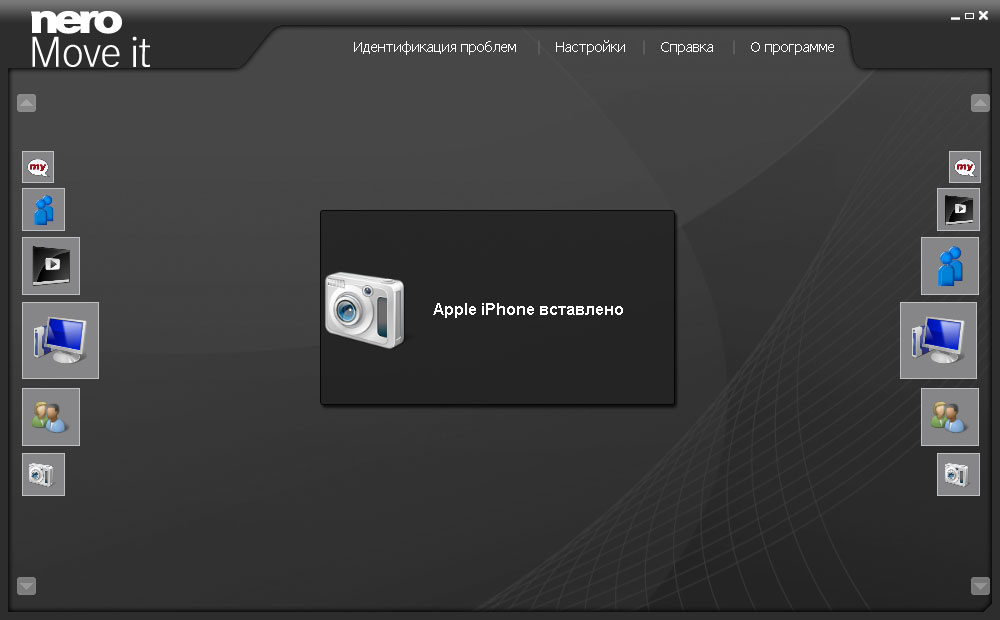Viewport: 1000px width, 620px height.
Task: Click the Nero Move it logo
Action: (x=90, y=40)
